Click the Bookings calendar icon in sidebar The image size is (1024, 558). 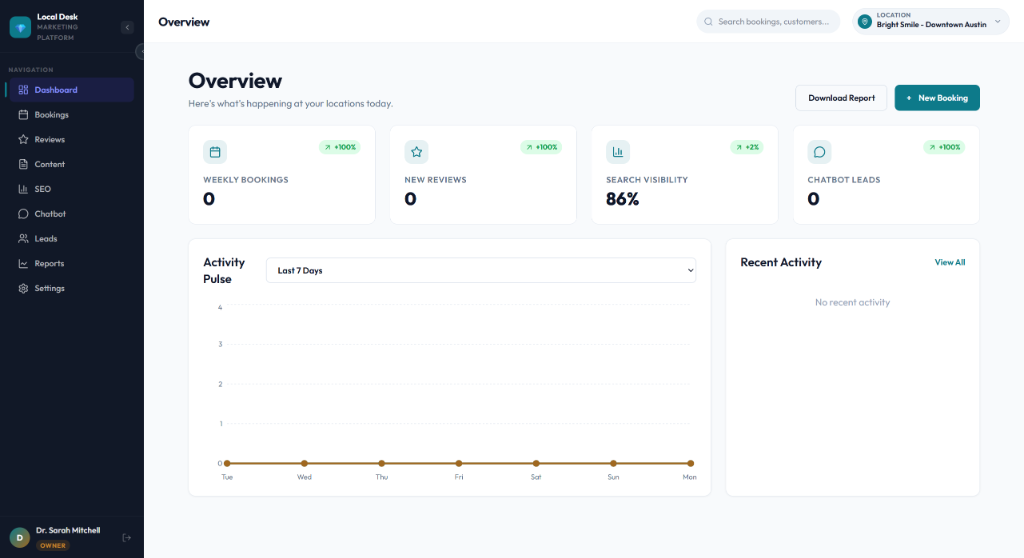(x=24, y=115)
